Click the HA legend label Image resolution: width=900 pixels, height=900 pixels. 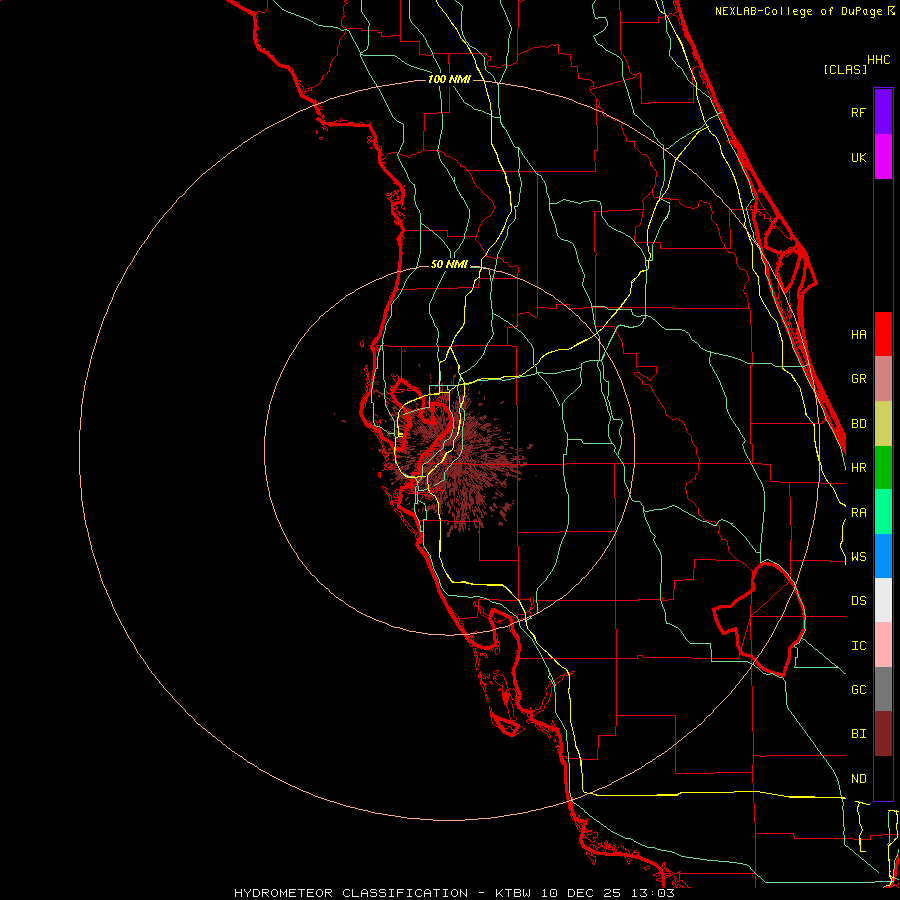coord(859,335)
